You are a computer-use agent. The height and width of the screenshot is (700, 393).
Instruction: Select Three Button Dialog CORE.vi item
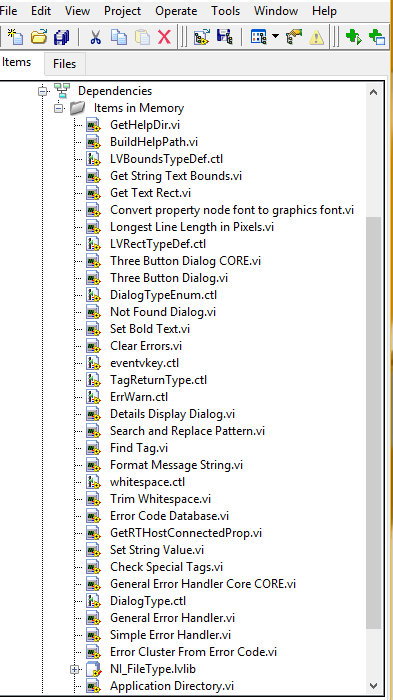(185, 261)
